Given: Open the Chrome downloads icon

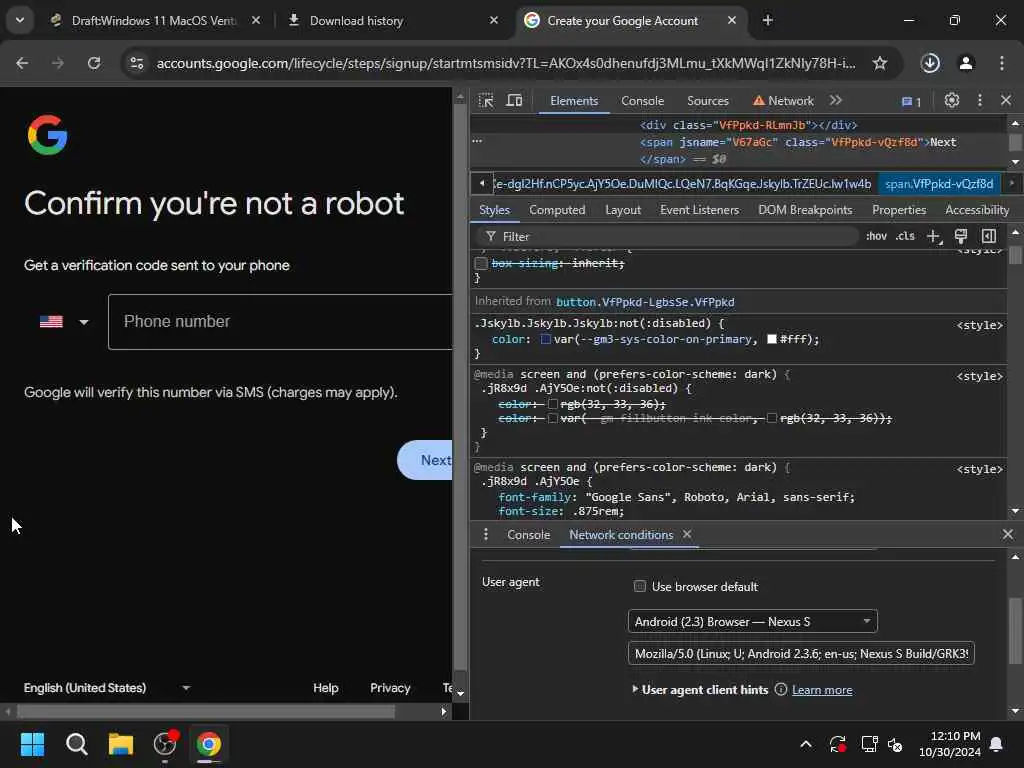Looking at the screenshot, I should (x=930, y=63).
